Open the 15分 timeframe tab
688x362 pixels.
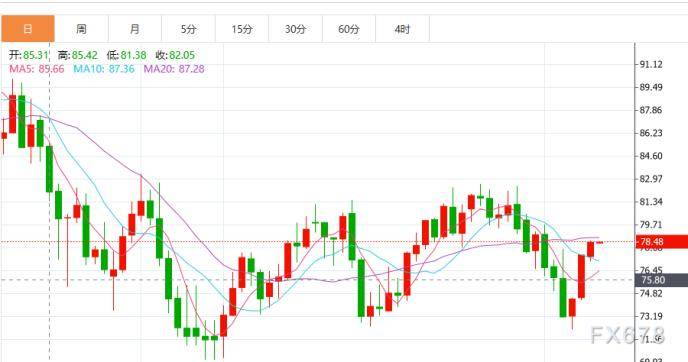coord(242,29)
